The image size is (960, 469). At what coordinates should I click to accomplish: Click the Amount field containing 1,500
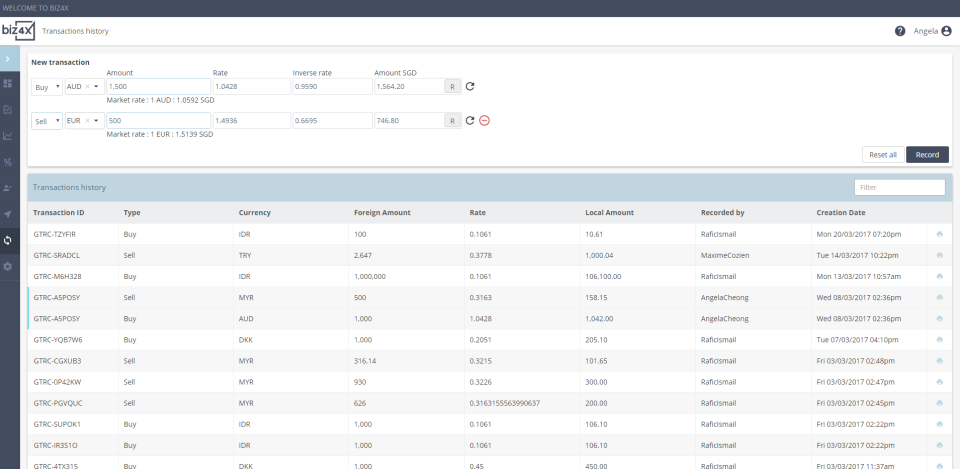tap(159, 87)
